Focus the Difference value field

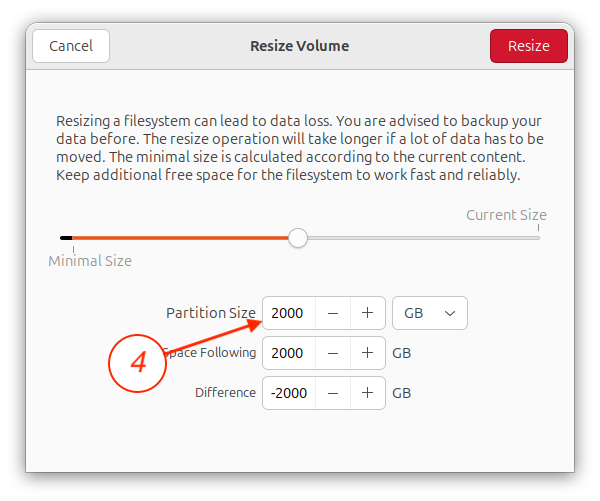289,393
